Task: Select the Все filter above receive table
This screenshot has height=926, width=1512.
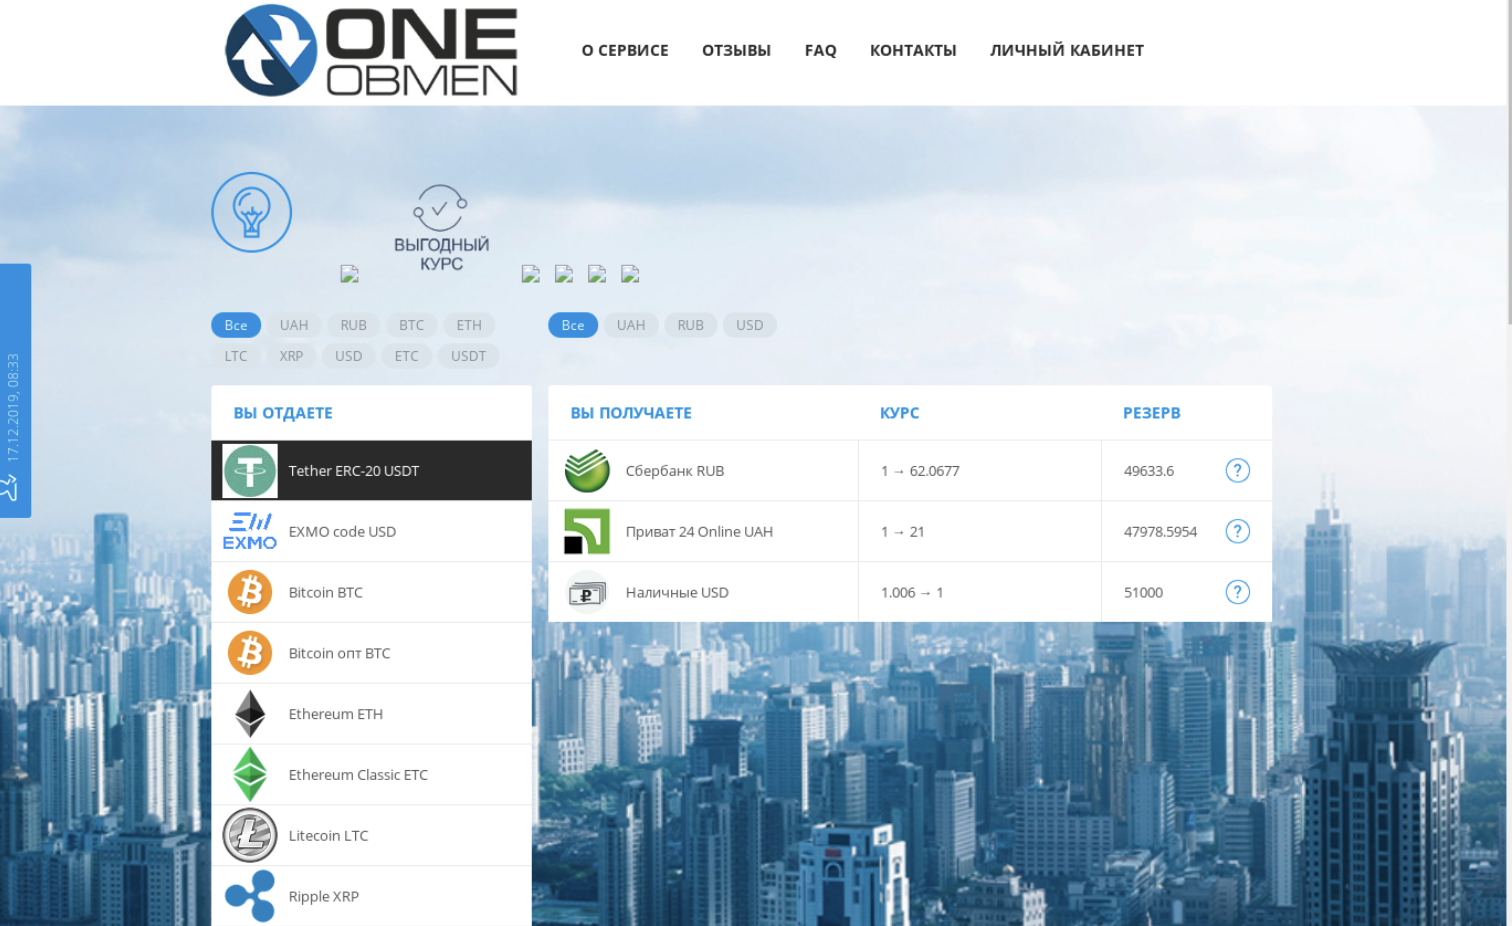Action: tap(573, 325)
